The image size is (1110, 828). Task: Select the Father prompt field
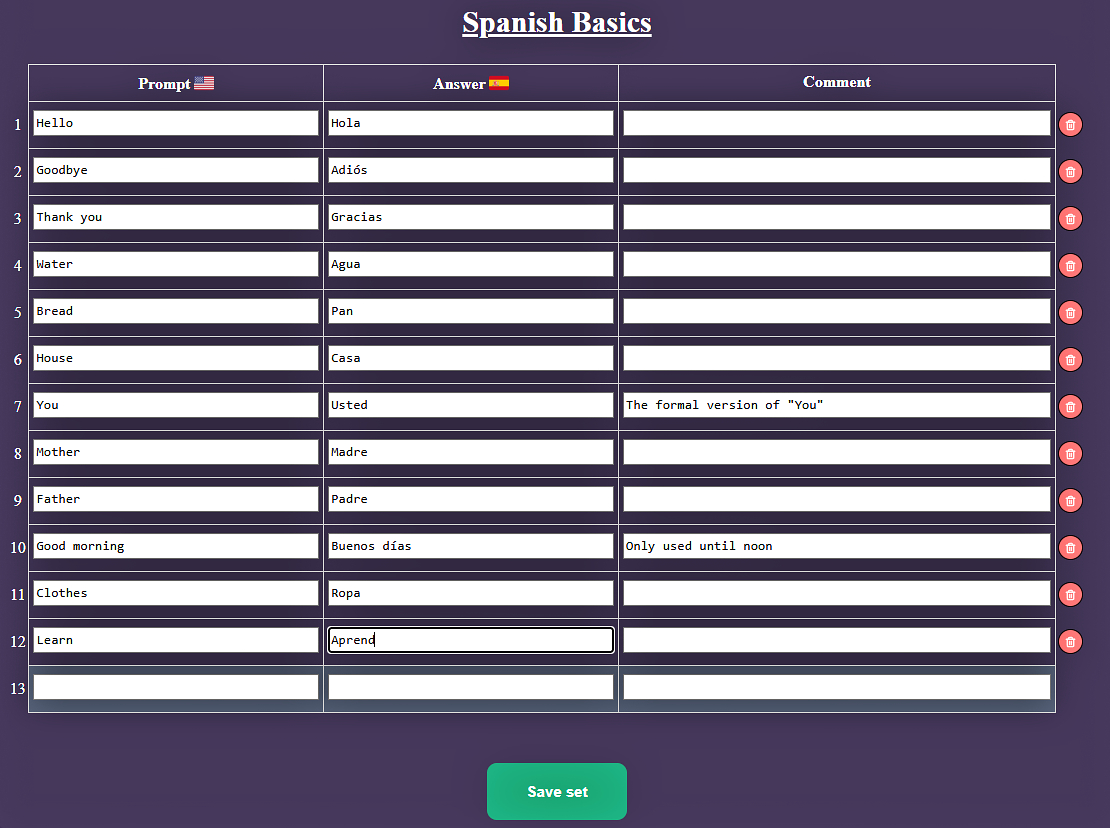tap(176, 499)
